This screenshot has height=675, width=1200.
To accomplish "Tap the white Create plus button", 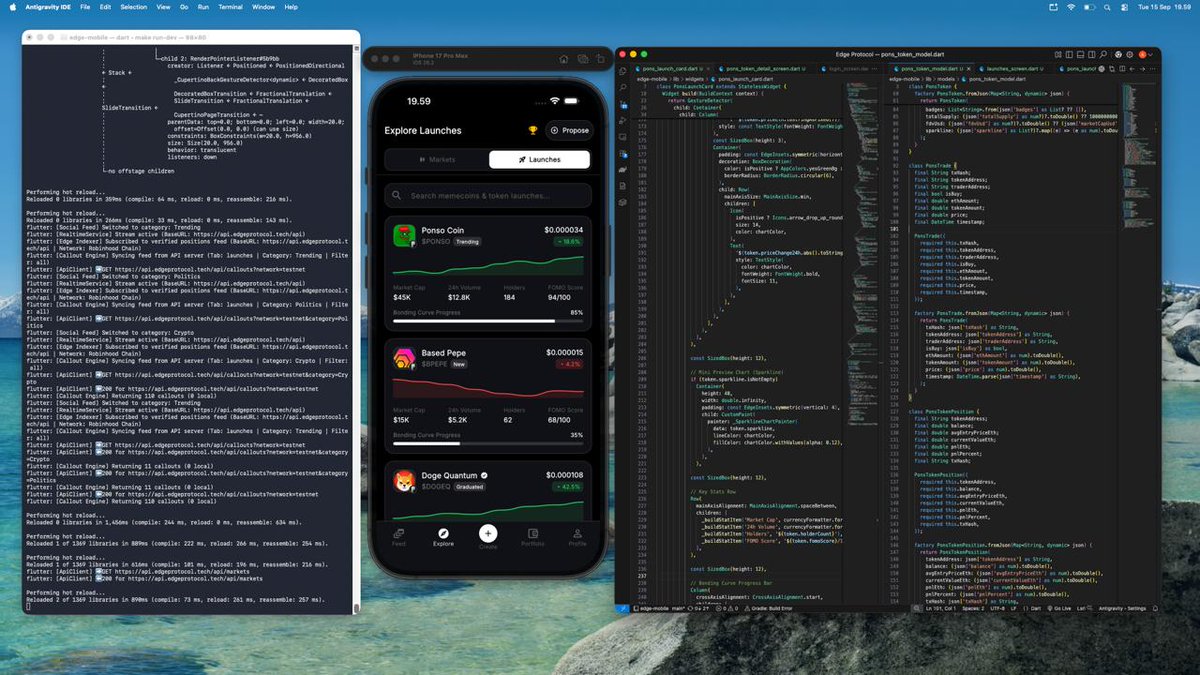I will pos(488,533).
